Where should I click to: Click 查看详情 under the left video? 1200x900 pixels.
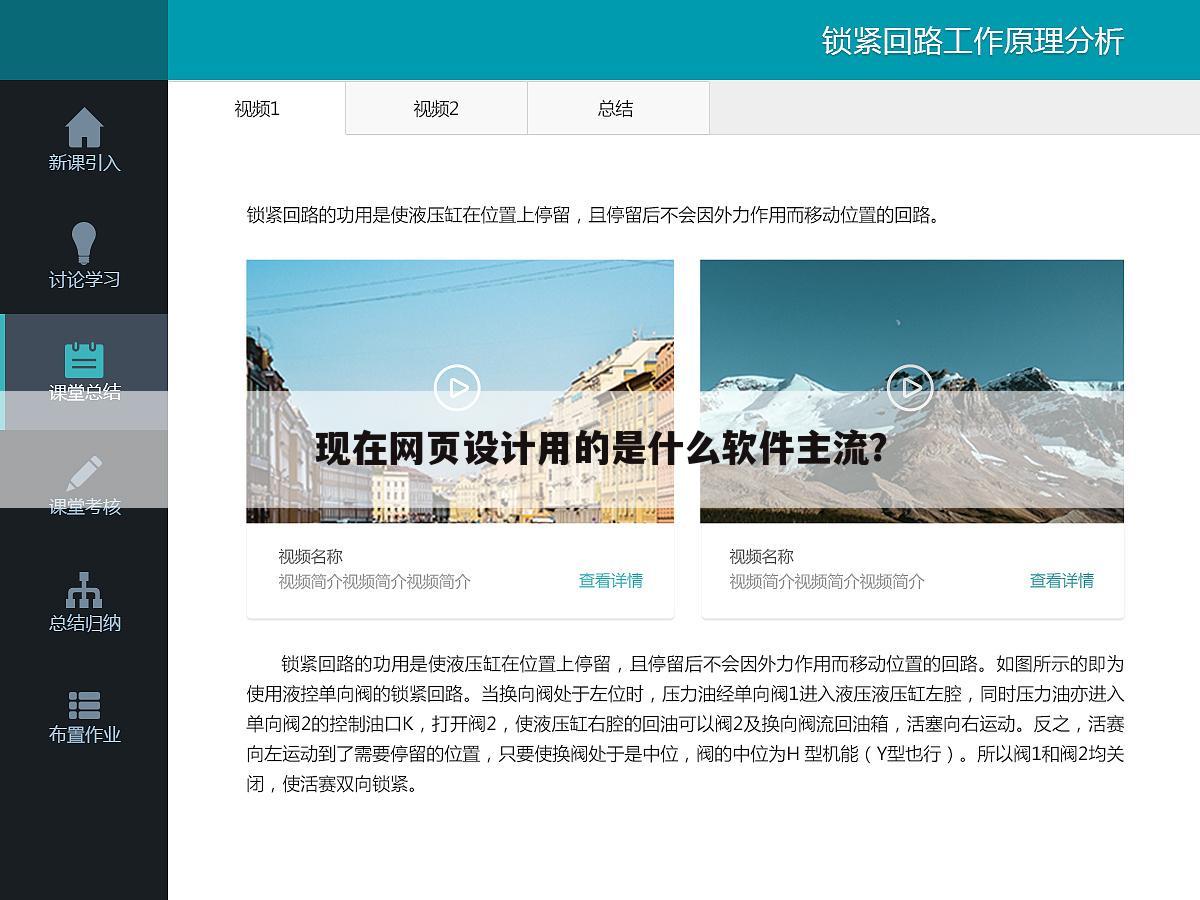610,580
